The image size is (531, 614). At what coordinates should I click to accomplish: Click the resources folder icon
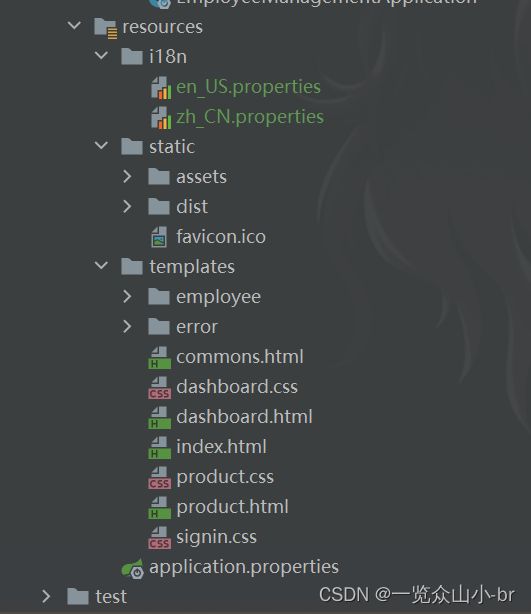point(105,28)
